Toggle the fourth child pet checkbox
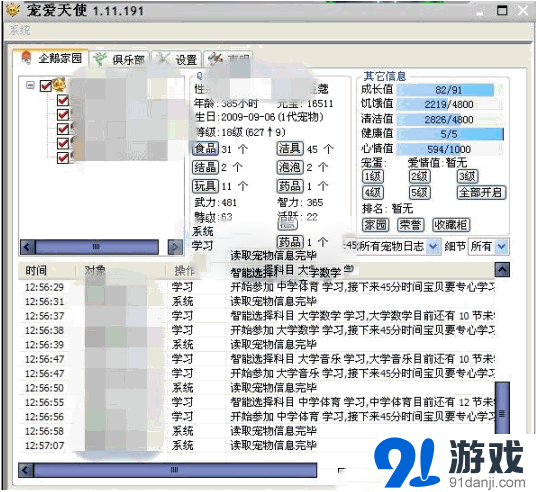Screen dimensions: 537x492 point(63,143)
